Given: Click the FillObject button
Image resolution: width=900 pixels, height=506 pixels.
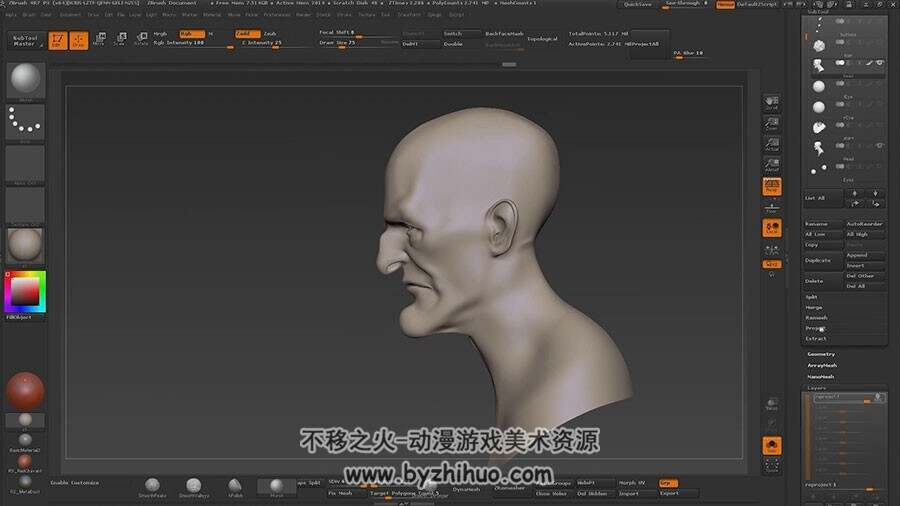Looking at the screenshot, I should tap(19, 317).
